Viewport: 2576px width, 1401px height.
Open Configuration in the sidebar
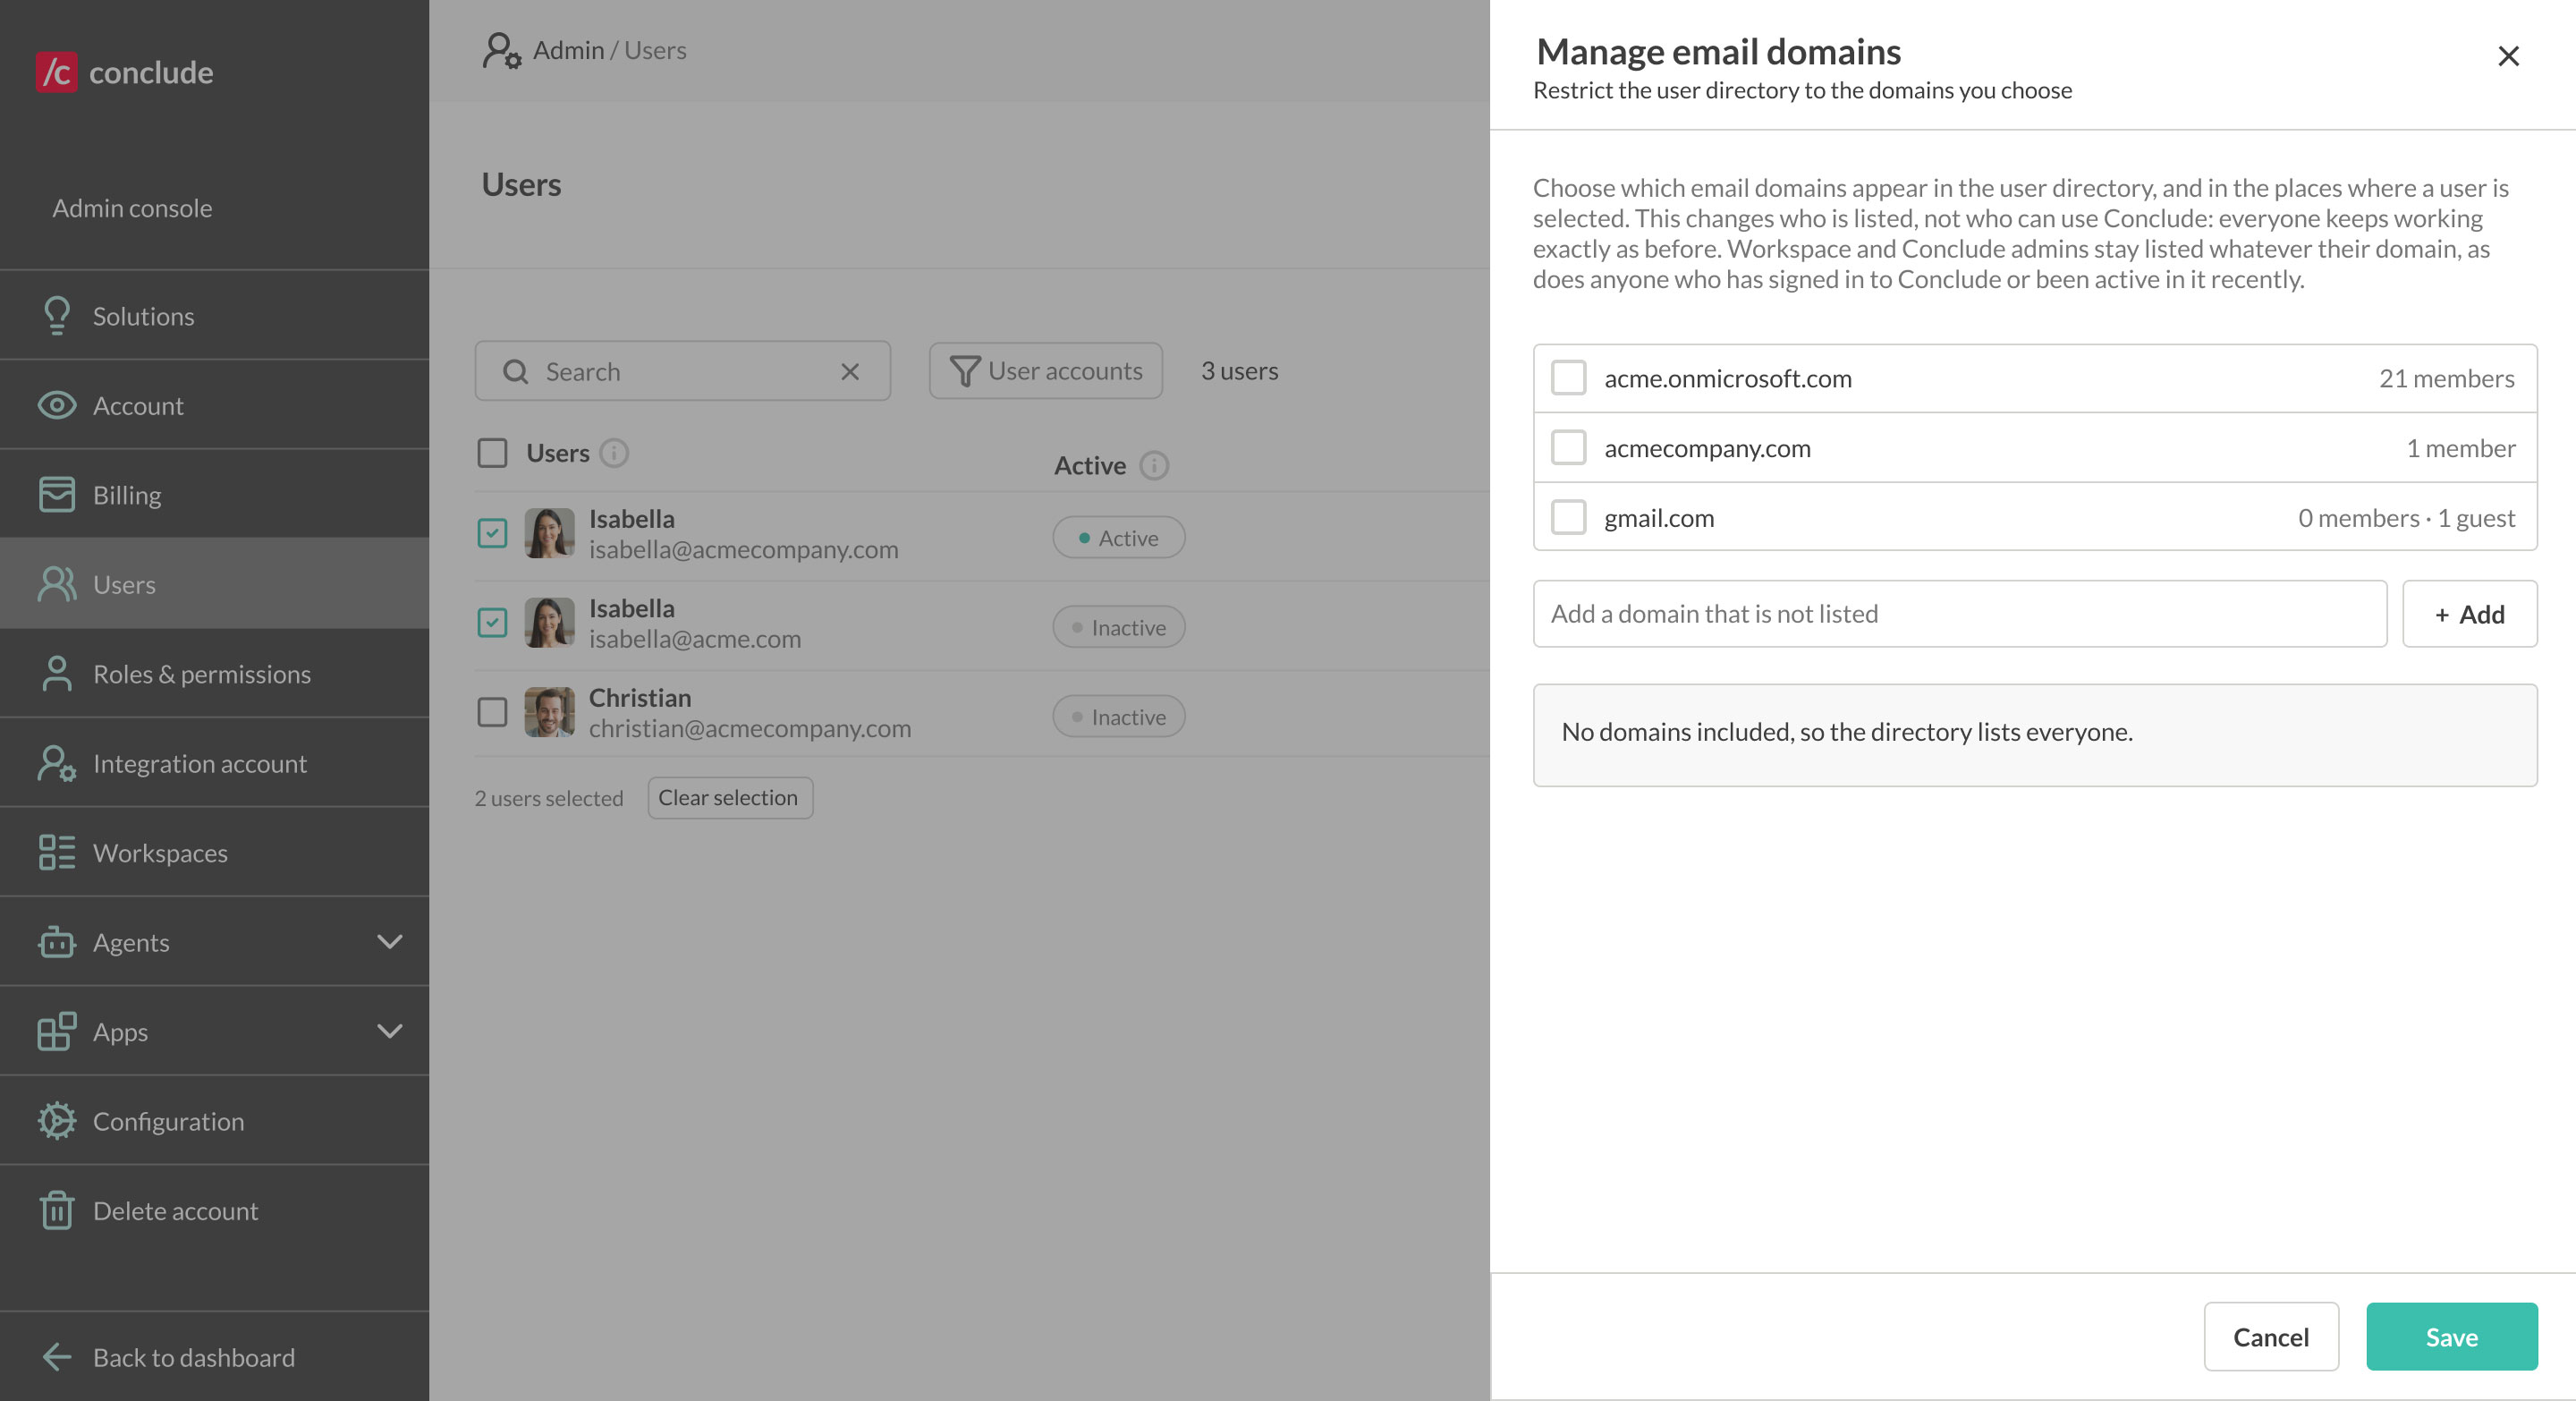pos(214,1121)
